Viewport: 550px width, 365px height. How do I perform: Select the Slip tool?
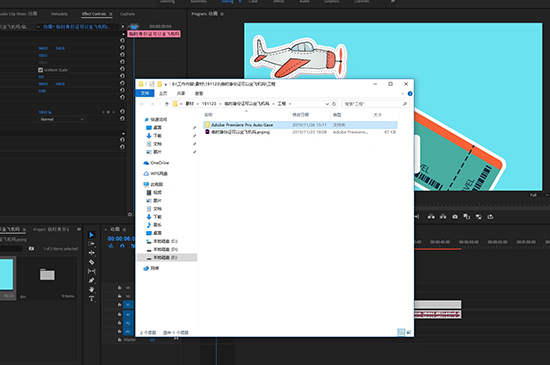tap(92, 271)
